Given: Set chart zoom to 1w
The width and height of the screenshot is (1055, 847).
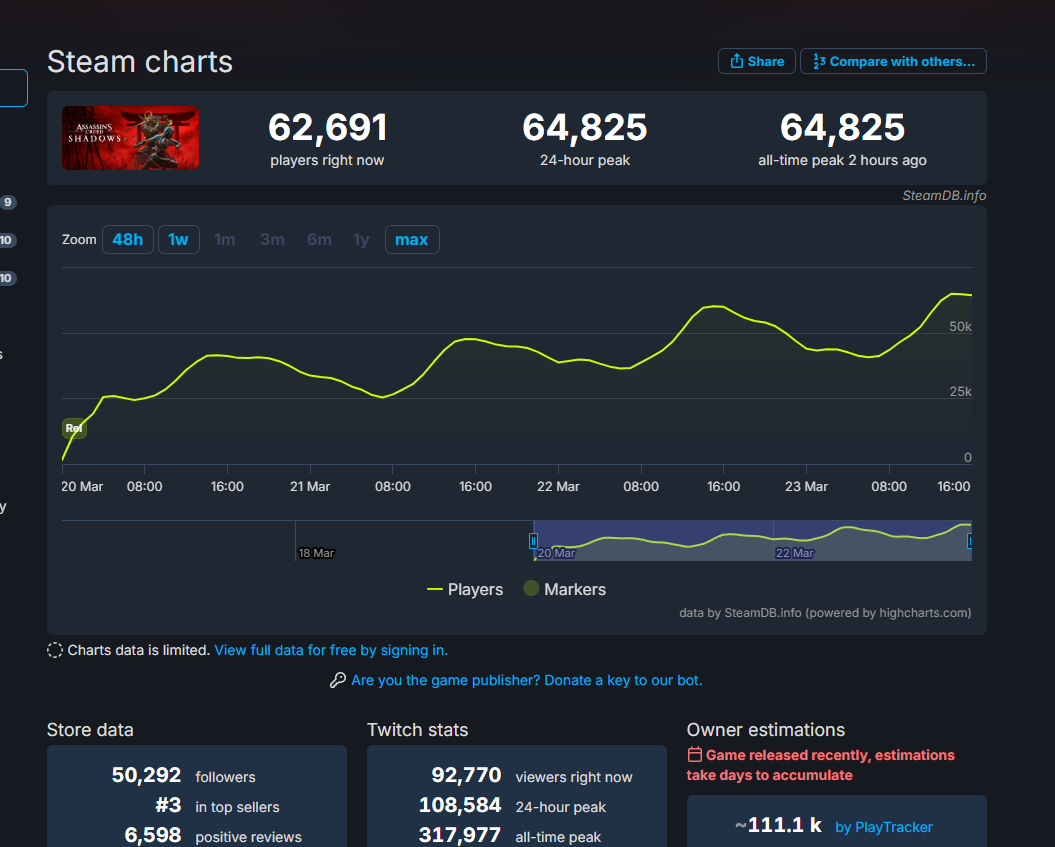Looking at the screenshot, I should [x=178, y=240].
